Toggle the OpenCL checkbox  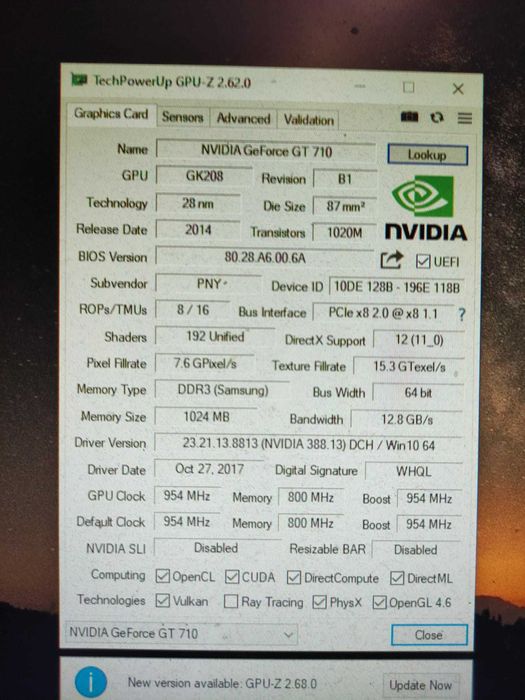[162, 576]
